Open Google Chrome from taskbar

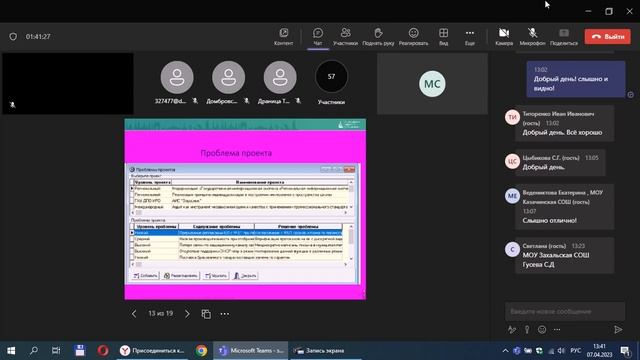click(x=201, y=351)
